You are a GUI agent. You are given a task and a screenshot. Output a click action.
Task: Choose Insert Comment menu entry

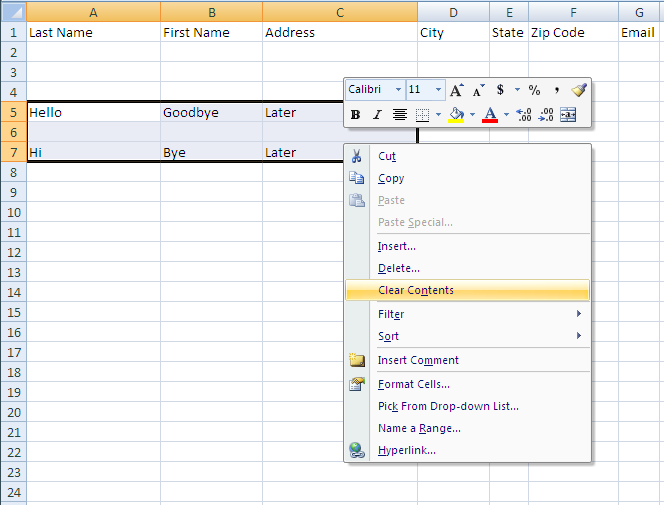click(468, 360)
